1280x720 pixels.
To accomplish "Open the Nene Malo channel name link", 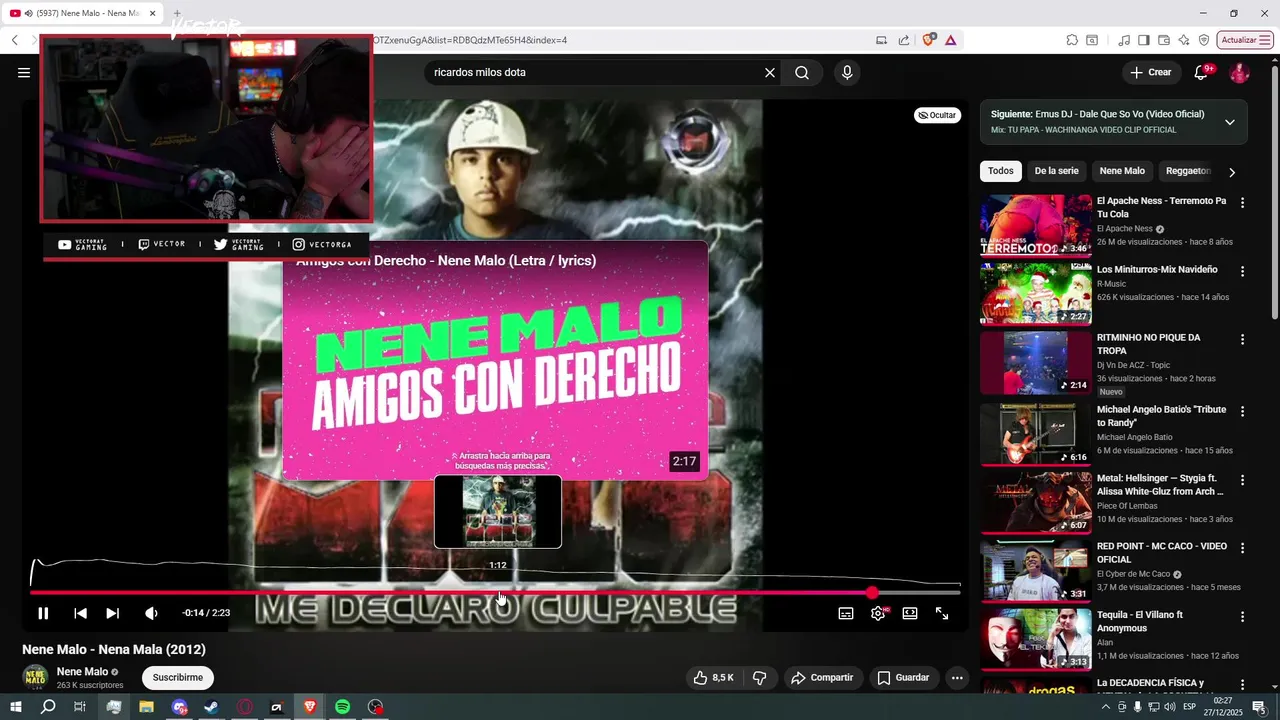I will [82, 672].
